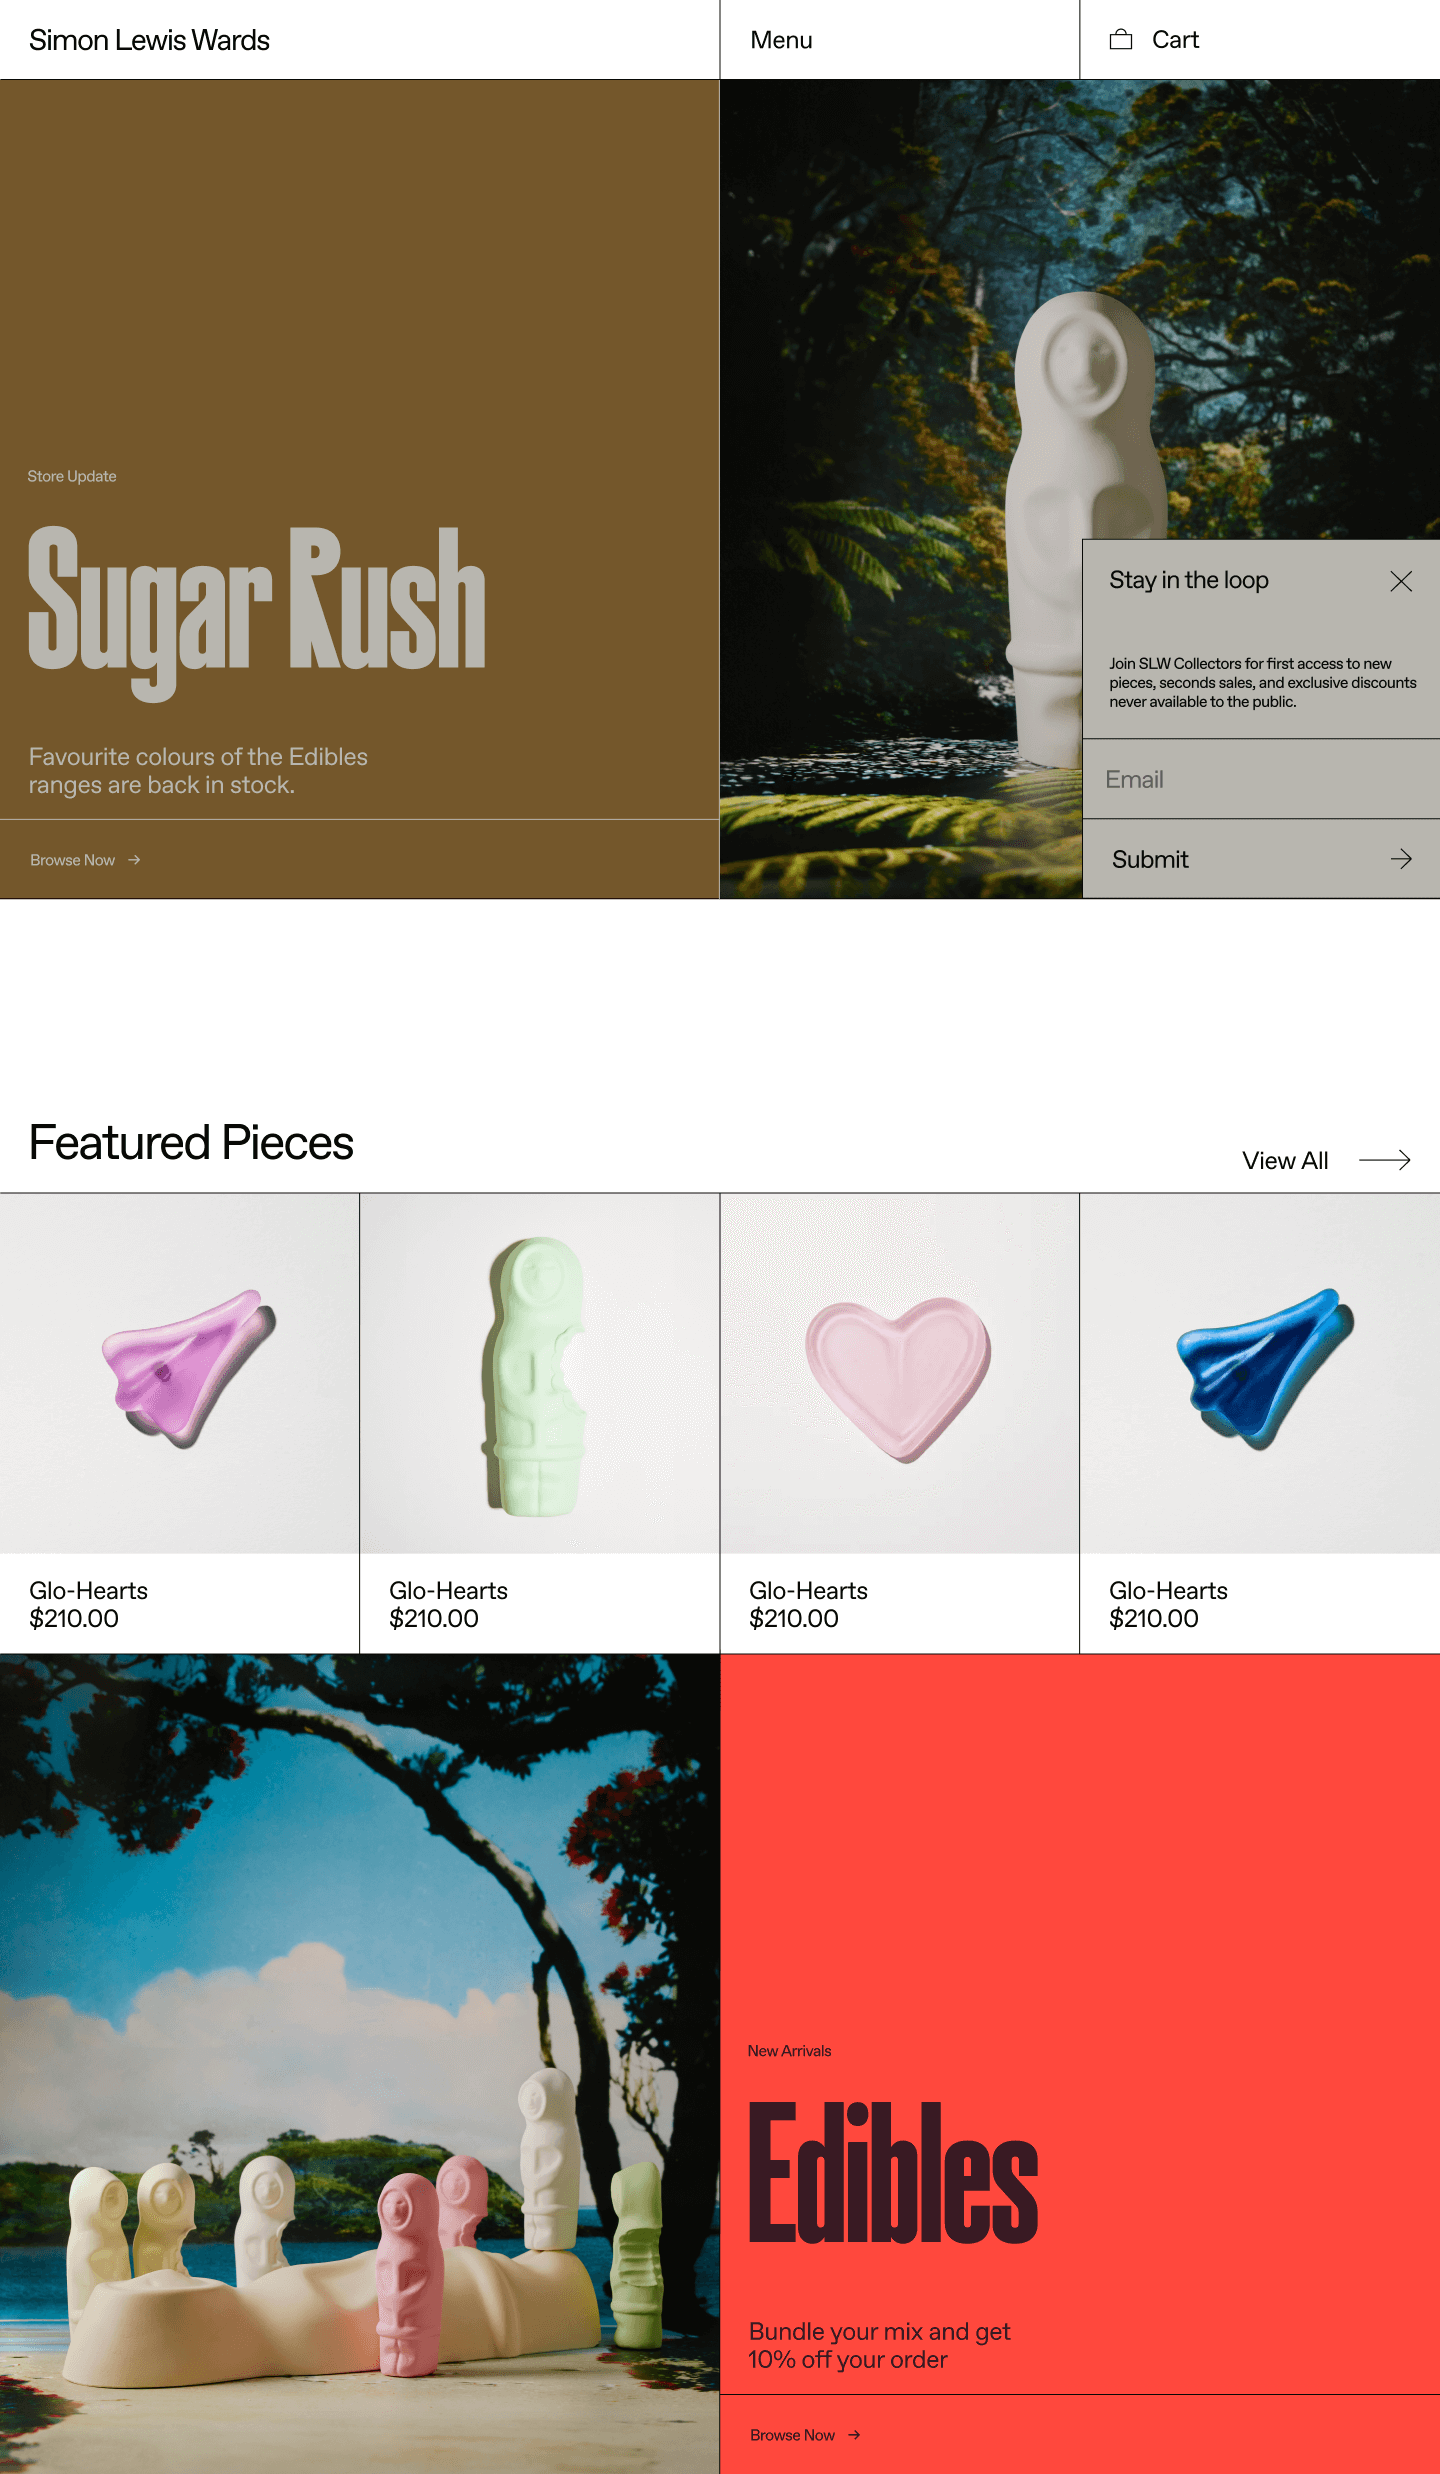The height and width of the screenshot is (2474, 1440).
Task: Click Browse Now under Sugar Rush
Action: tap(72, 860)
